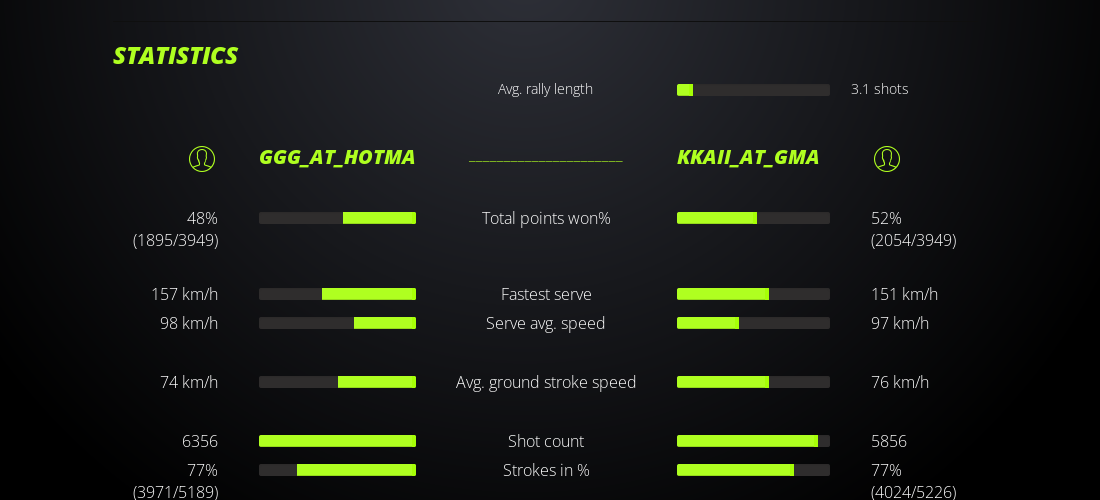
Task: Click the 5856 shot count bar
Action: pyautogui.click(x=753, y=441)
